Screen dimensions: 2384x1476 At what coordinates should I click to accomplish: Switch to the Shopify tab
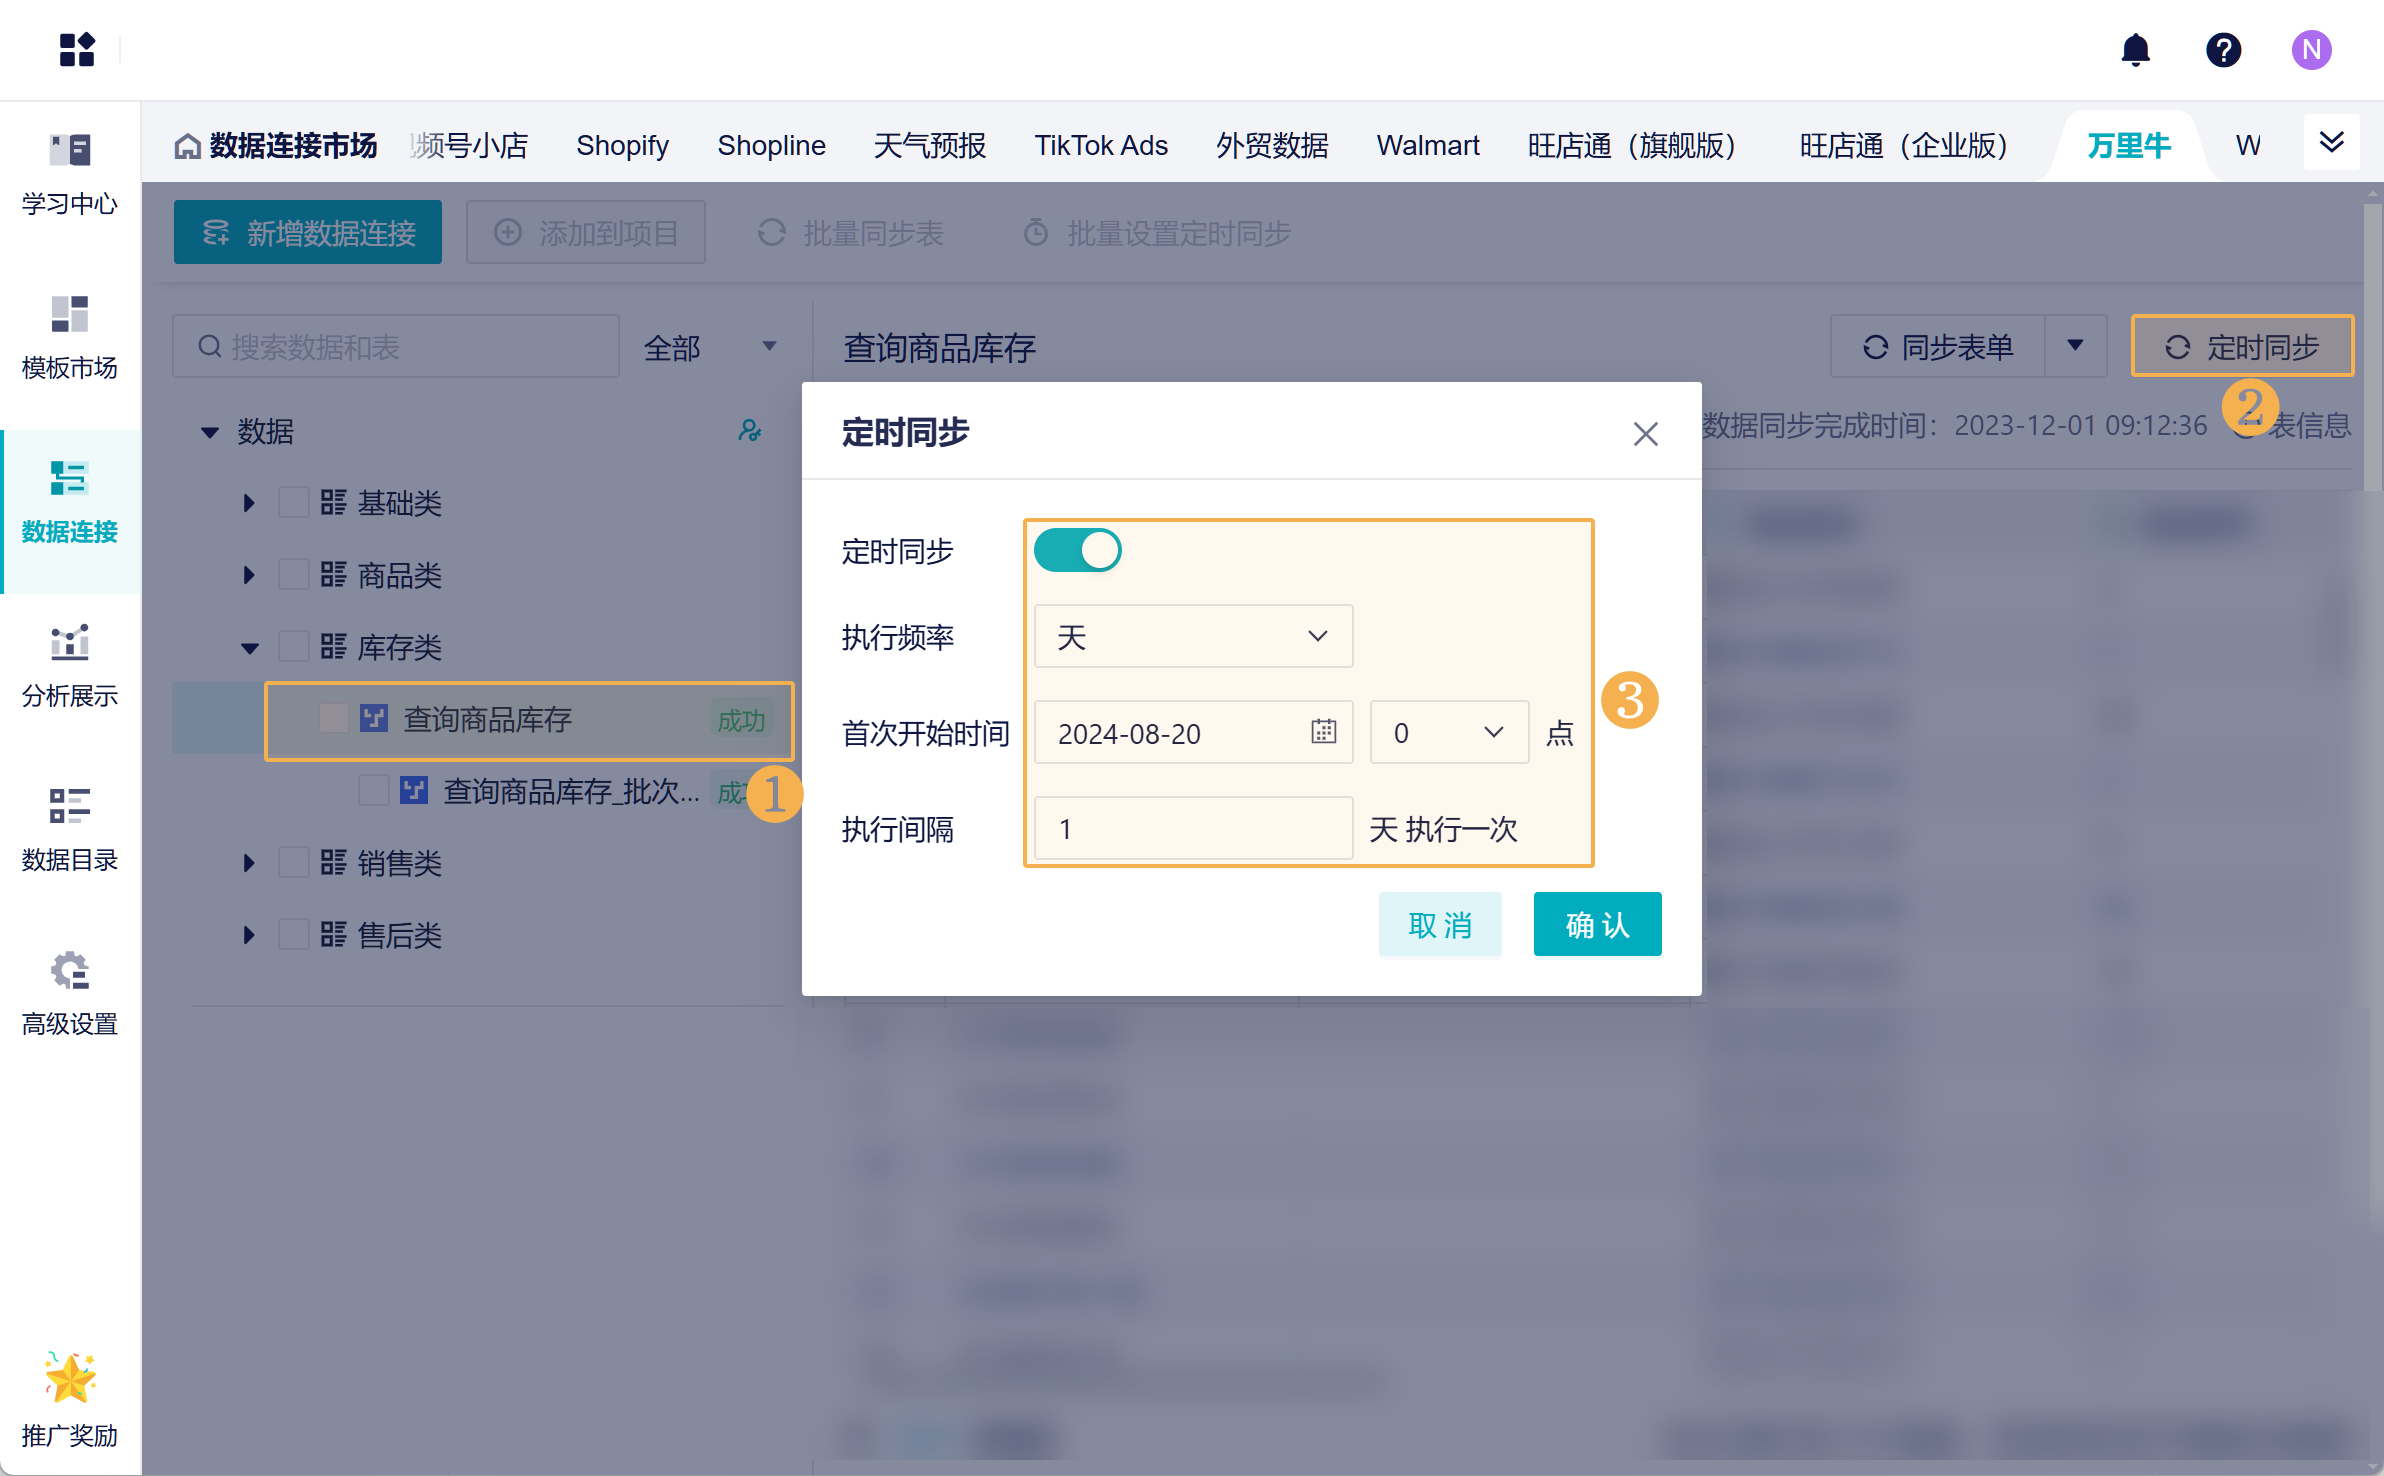622,146
